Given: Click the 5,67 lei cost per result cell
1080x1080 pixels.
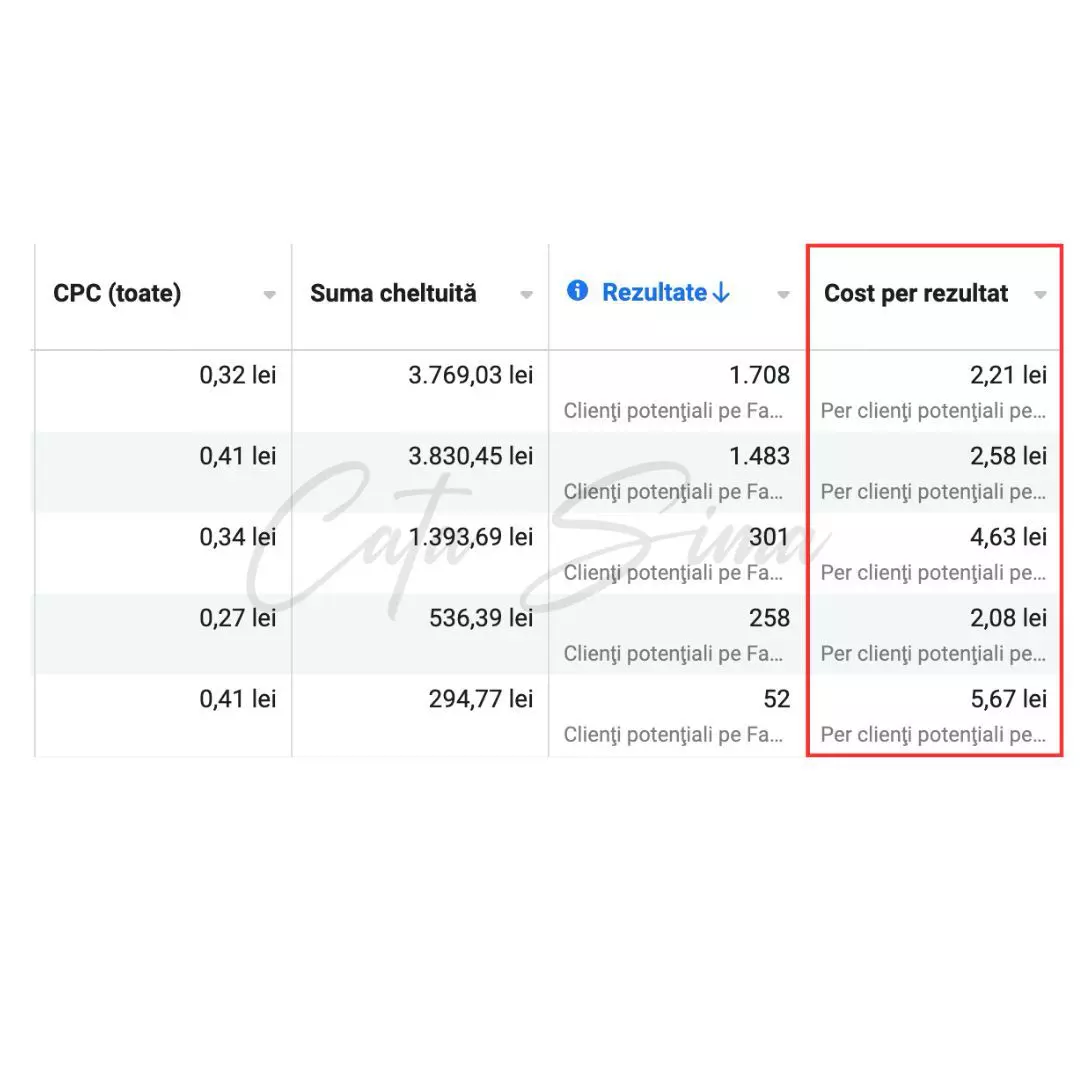Looking at the screenshot, I should click(x=1008, y=699).
